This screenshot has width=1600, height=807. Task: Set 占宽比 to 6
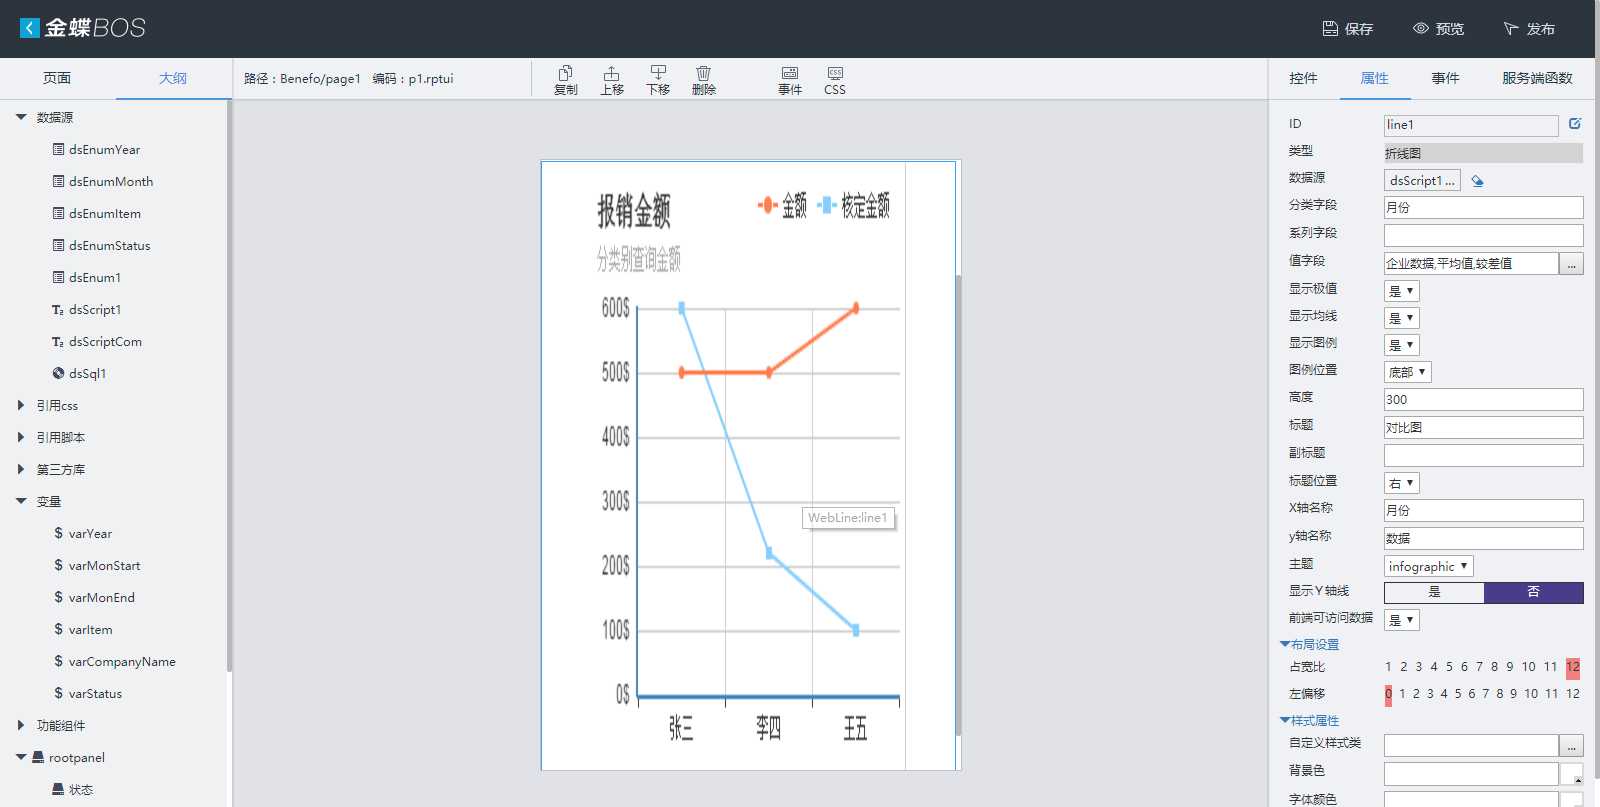pyautogui.click(x=1464, y=667)
